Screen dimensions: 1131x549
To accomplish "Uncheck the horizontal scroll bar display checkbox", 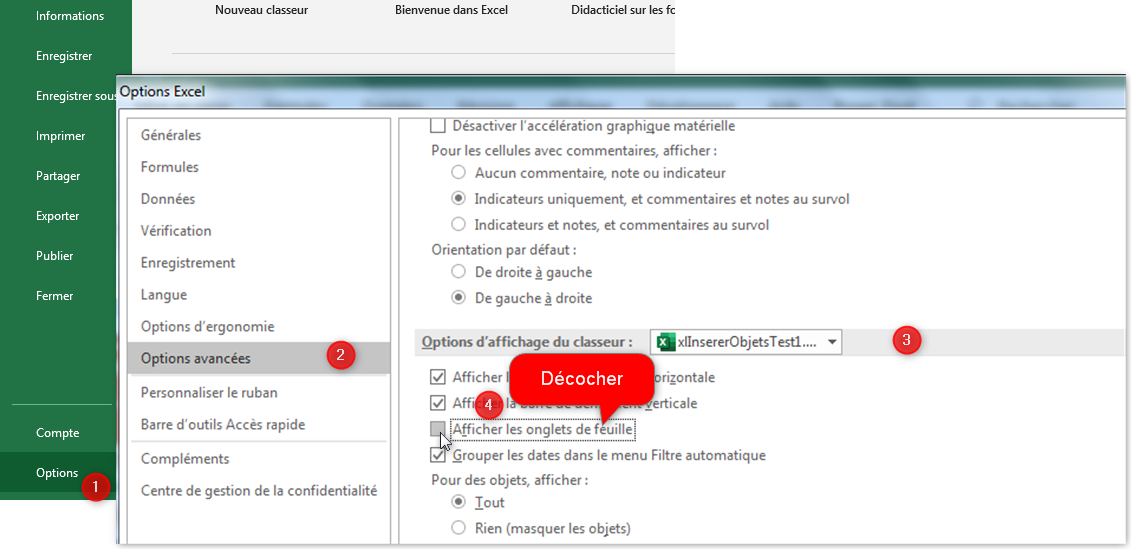I will point(438,377).
